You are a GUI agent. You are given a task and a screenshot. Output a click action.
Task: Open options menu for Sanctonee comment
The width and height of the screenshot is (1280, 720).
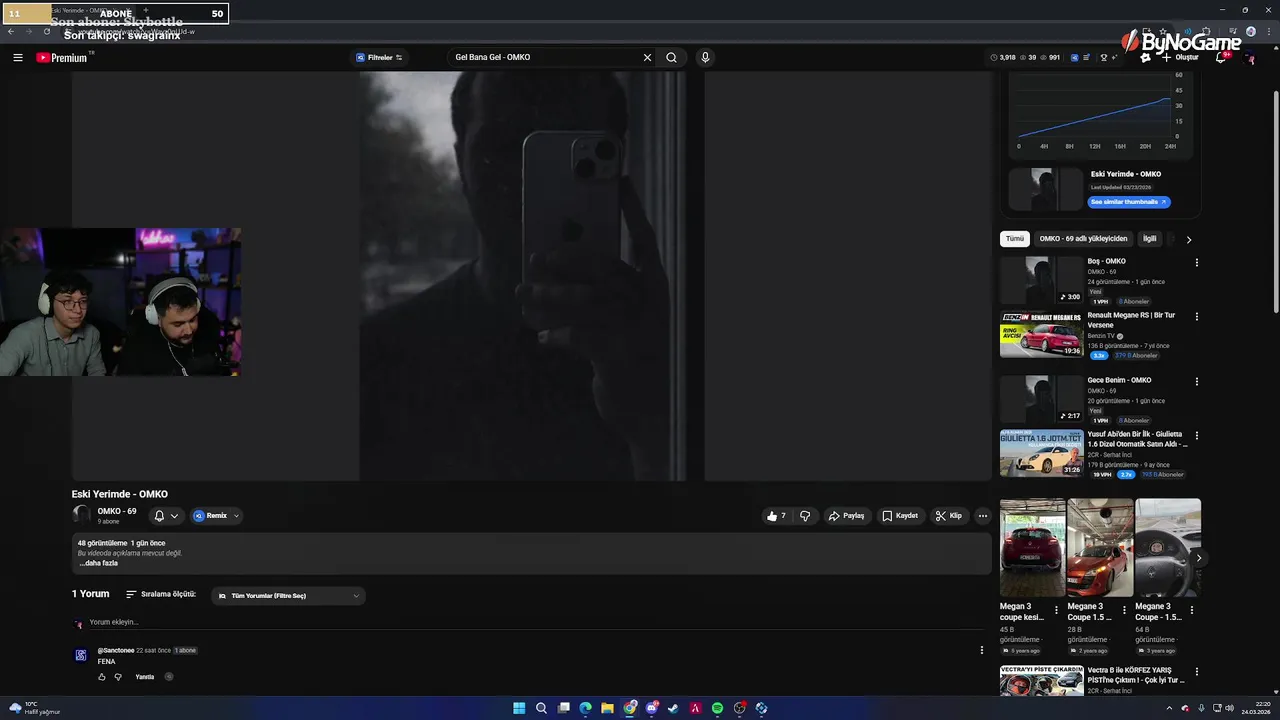pos(981,650)
